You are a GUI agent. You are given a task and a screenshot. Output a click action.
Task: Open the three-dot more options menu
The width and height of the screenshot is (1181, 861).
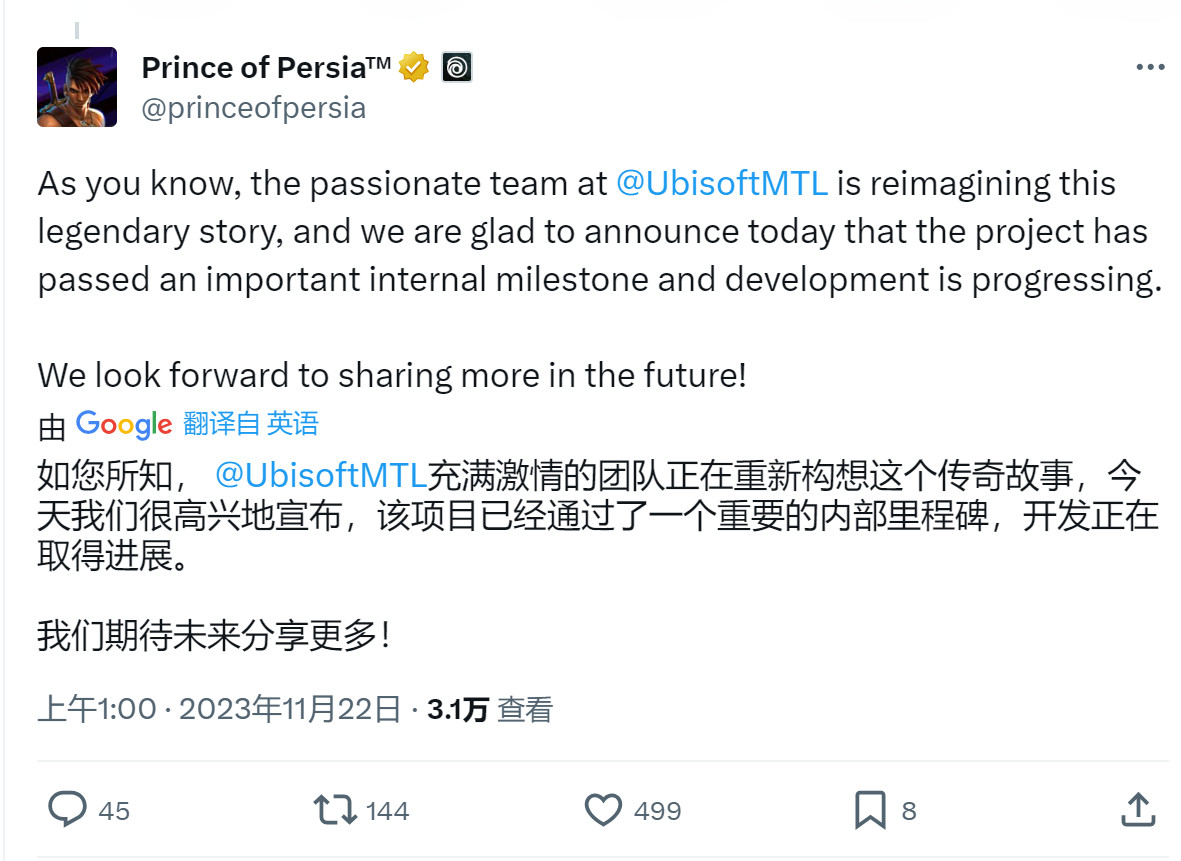tap(1151, 68)
